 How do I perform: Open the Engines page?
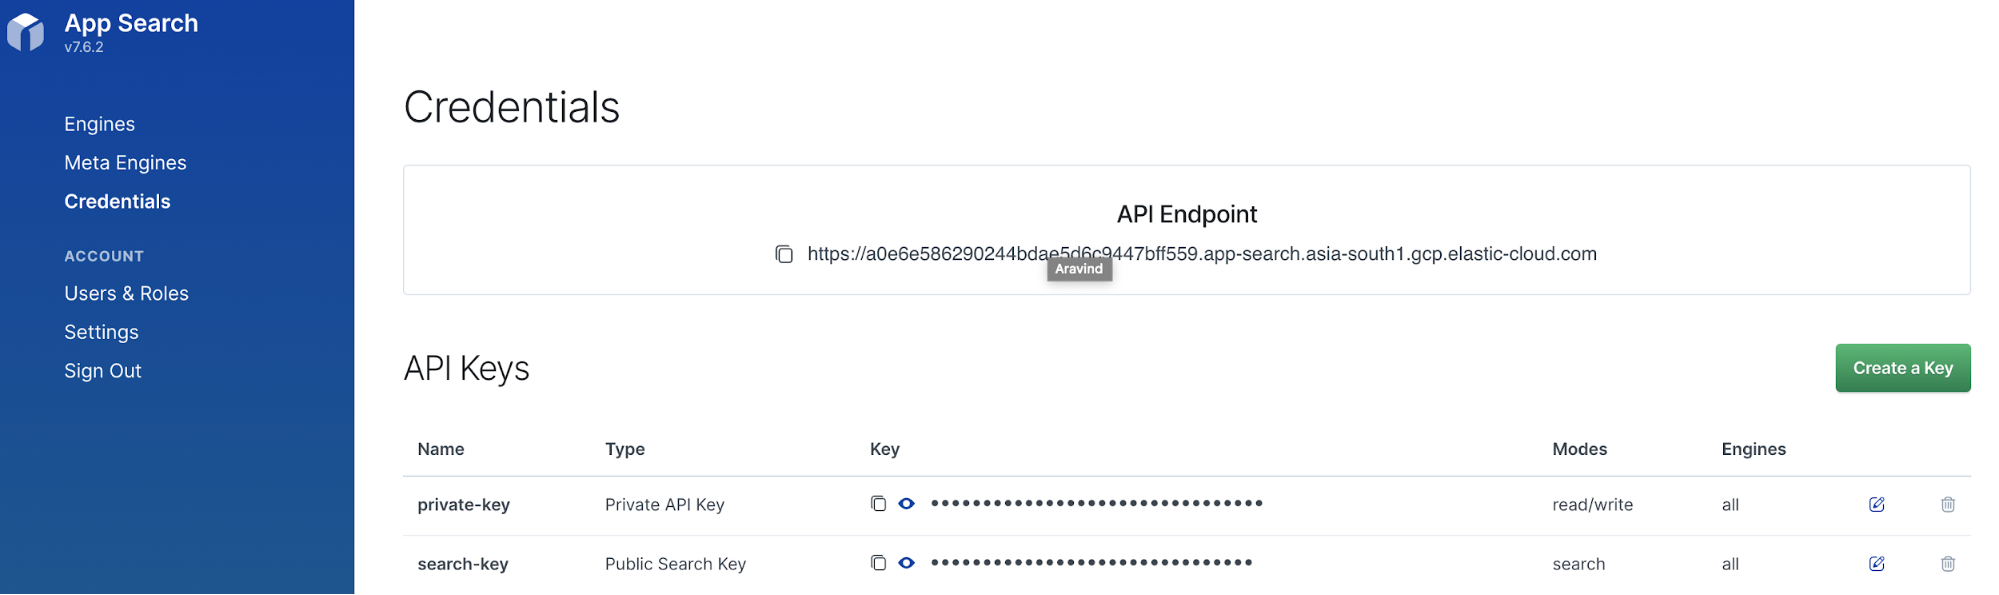pyautogui.click(x=99, y=124)
